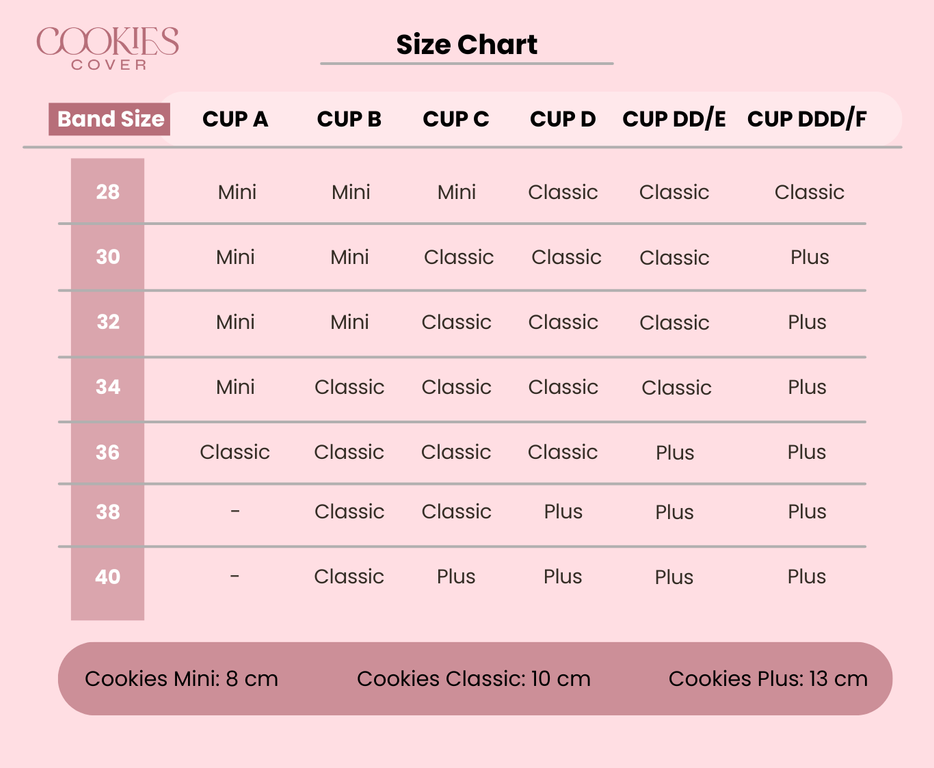The width and height of the screenshot is (934, 768).
Task: Select the CUP DDD/F column header
Action: (x=806, y=119)
